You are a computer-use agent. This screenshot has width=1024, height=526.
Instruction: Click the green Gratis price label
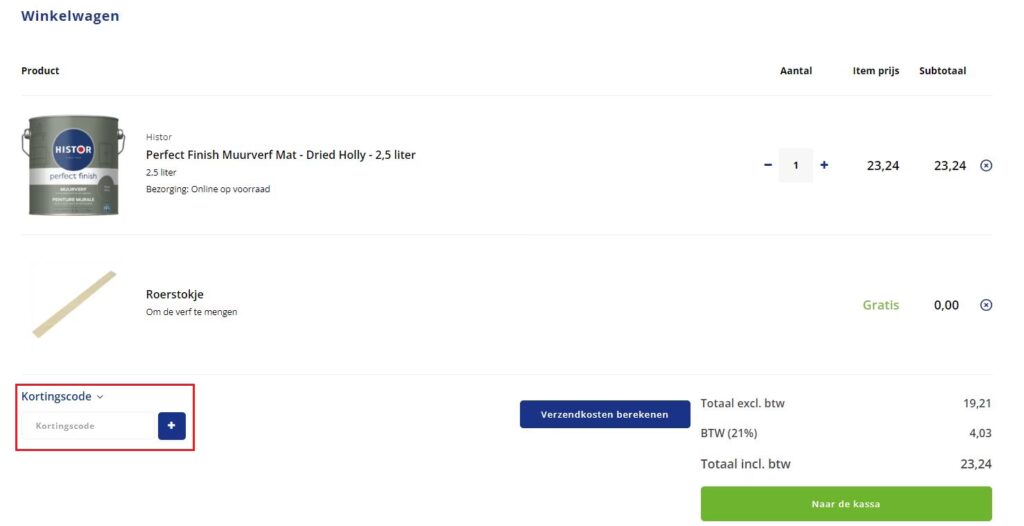click(x=880, y=305)
